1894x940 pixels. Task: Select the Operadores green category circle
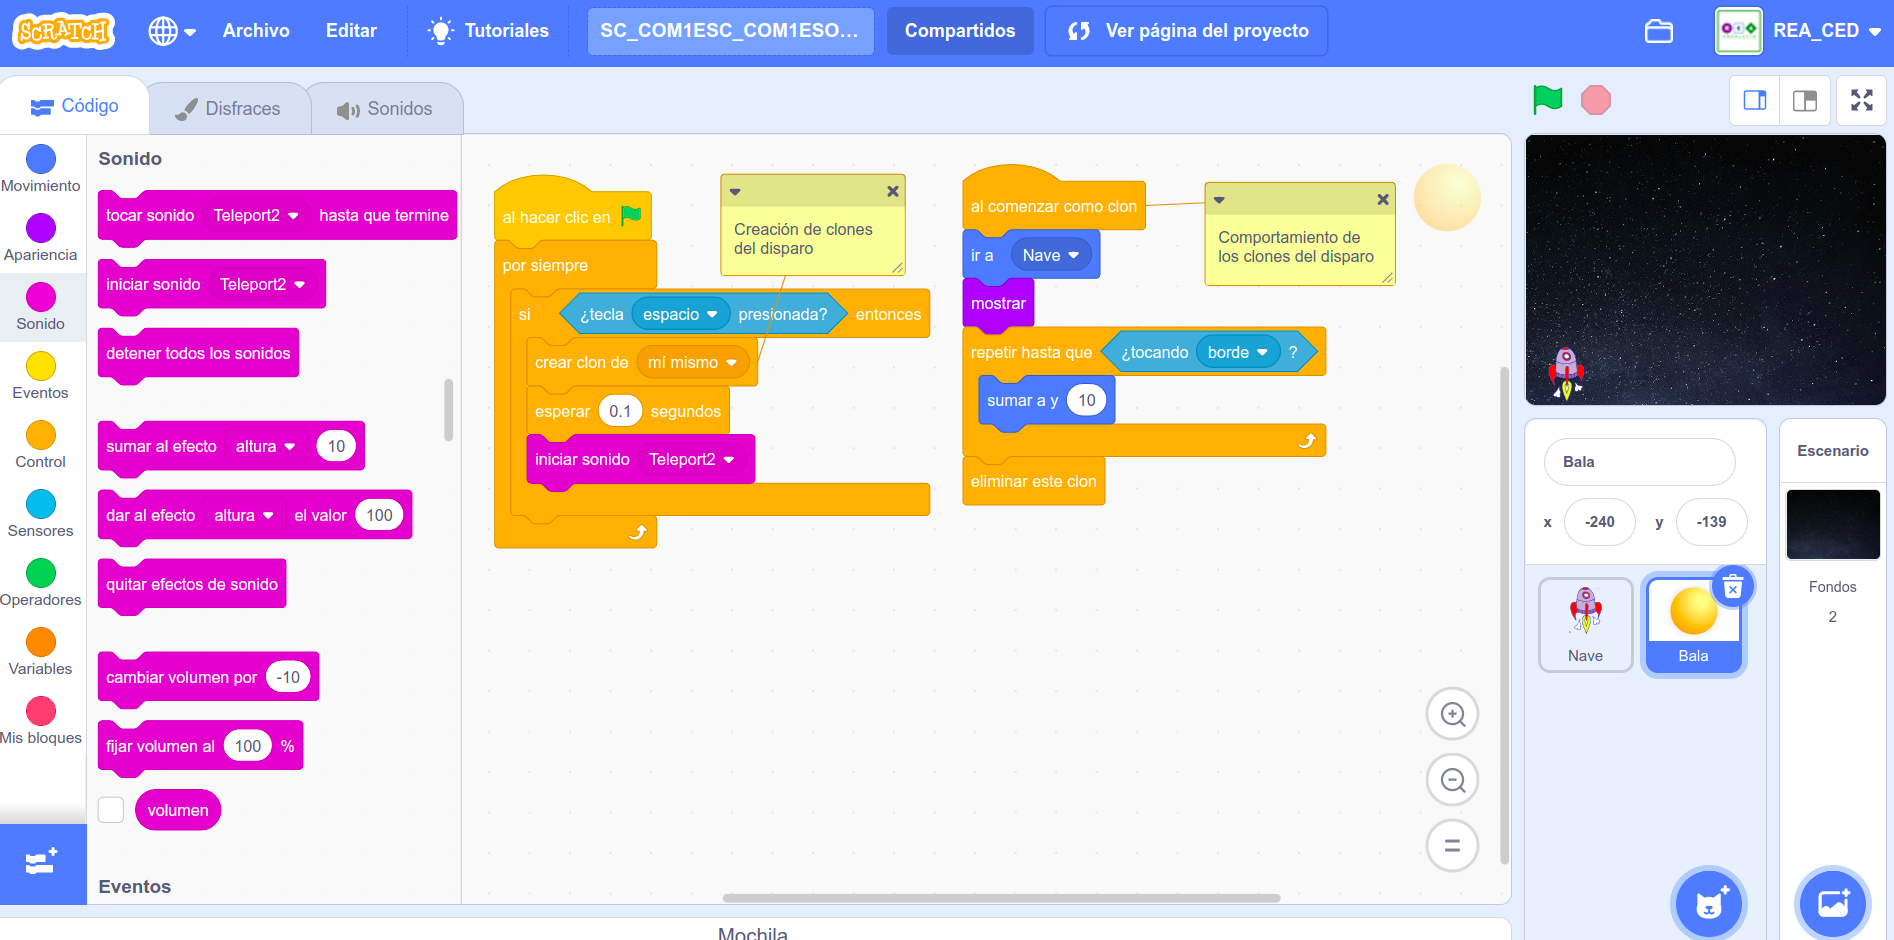click(x=41, y=573)
